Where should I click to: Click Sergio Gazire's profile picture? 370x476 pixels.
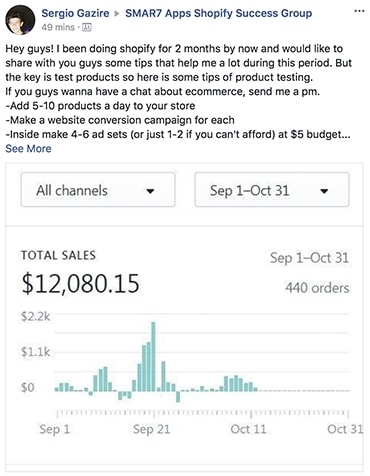pos(20,20)
